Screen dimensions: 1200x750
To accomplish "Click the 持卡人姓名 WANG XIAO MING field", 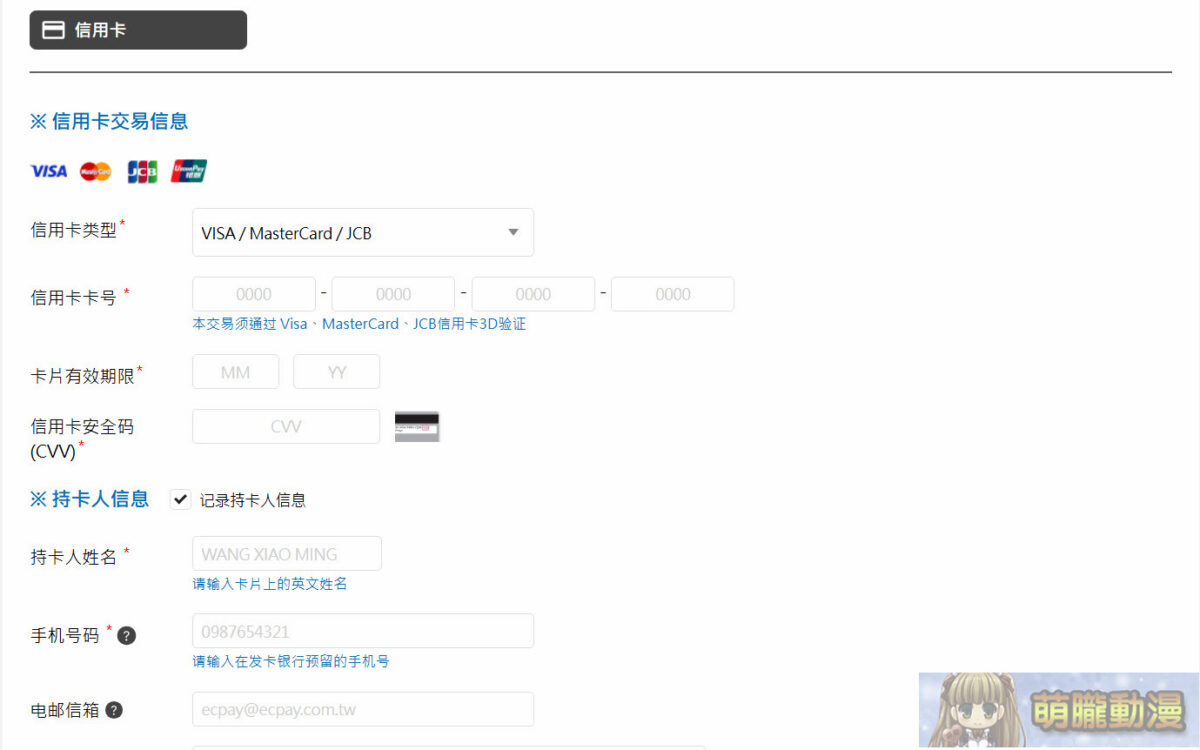I will coord(287,554).
